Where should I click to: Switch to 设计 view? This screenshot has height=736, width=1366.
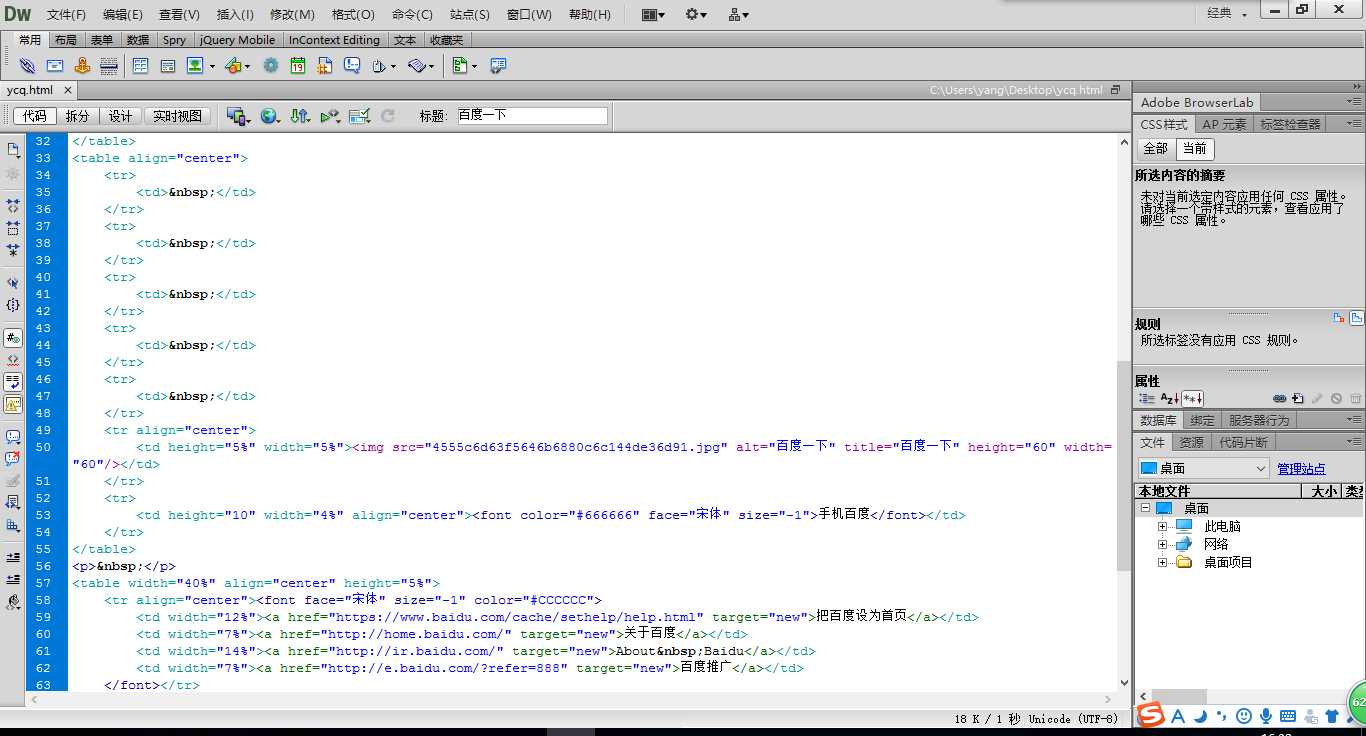(x=120, y=116)
